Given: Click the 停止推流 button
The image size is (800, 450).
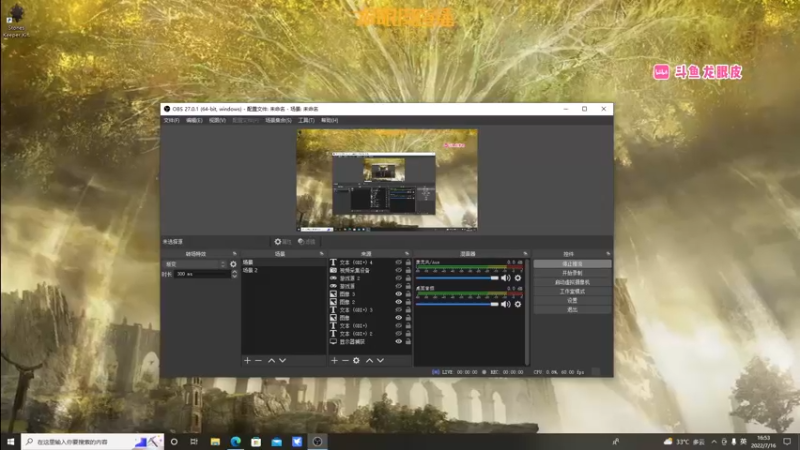Looking at the screenshot, I should pyautogui.click(x=572, y=264).
